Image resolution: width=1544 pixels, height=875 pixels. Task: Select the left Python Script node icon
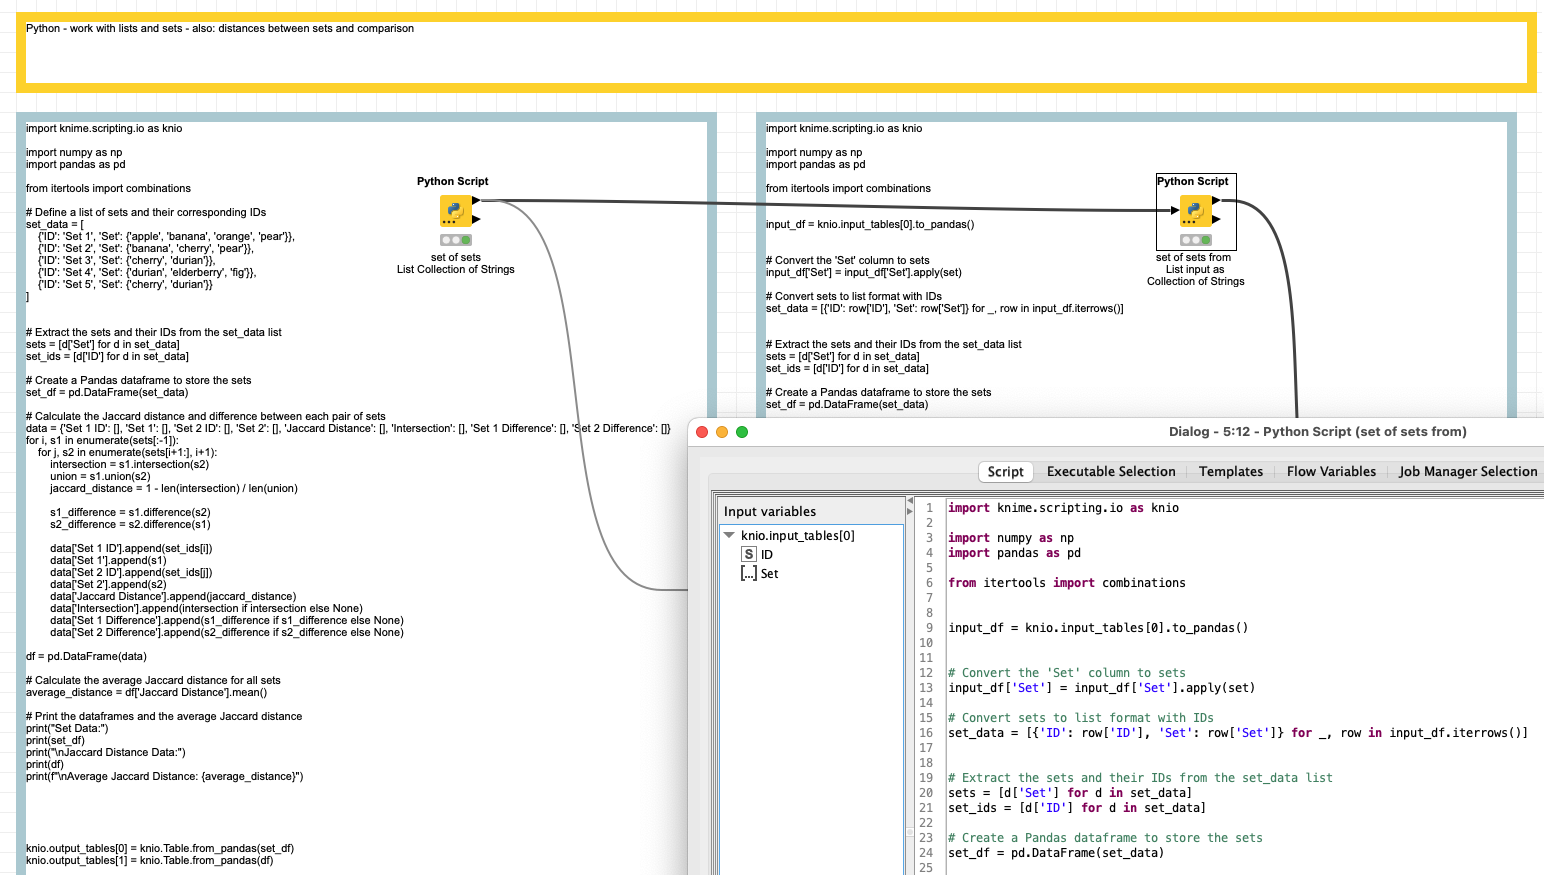tap(456, 211)
